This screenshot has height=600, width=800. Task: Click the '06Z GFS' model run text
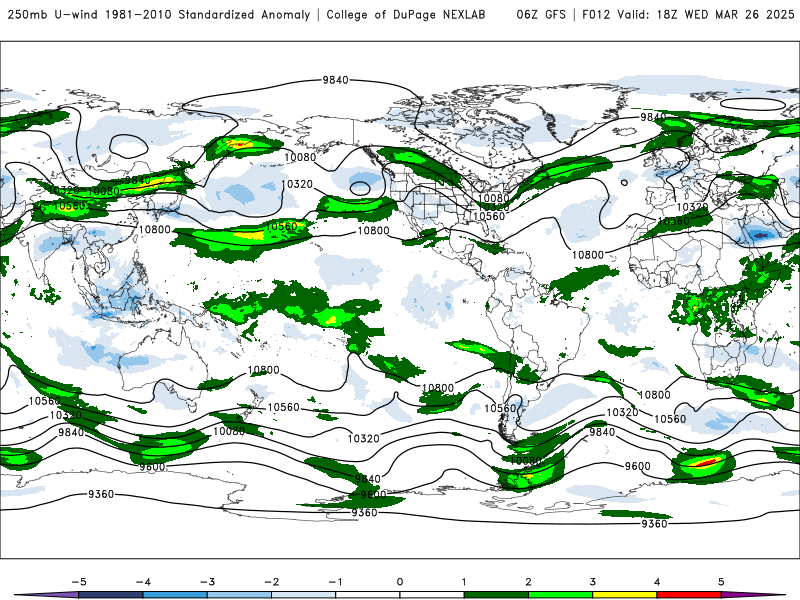(x=541, y=14)
